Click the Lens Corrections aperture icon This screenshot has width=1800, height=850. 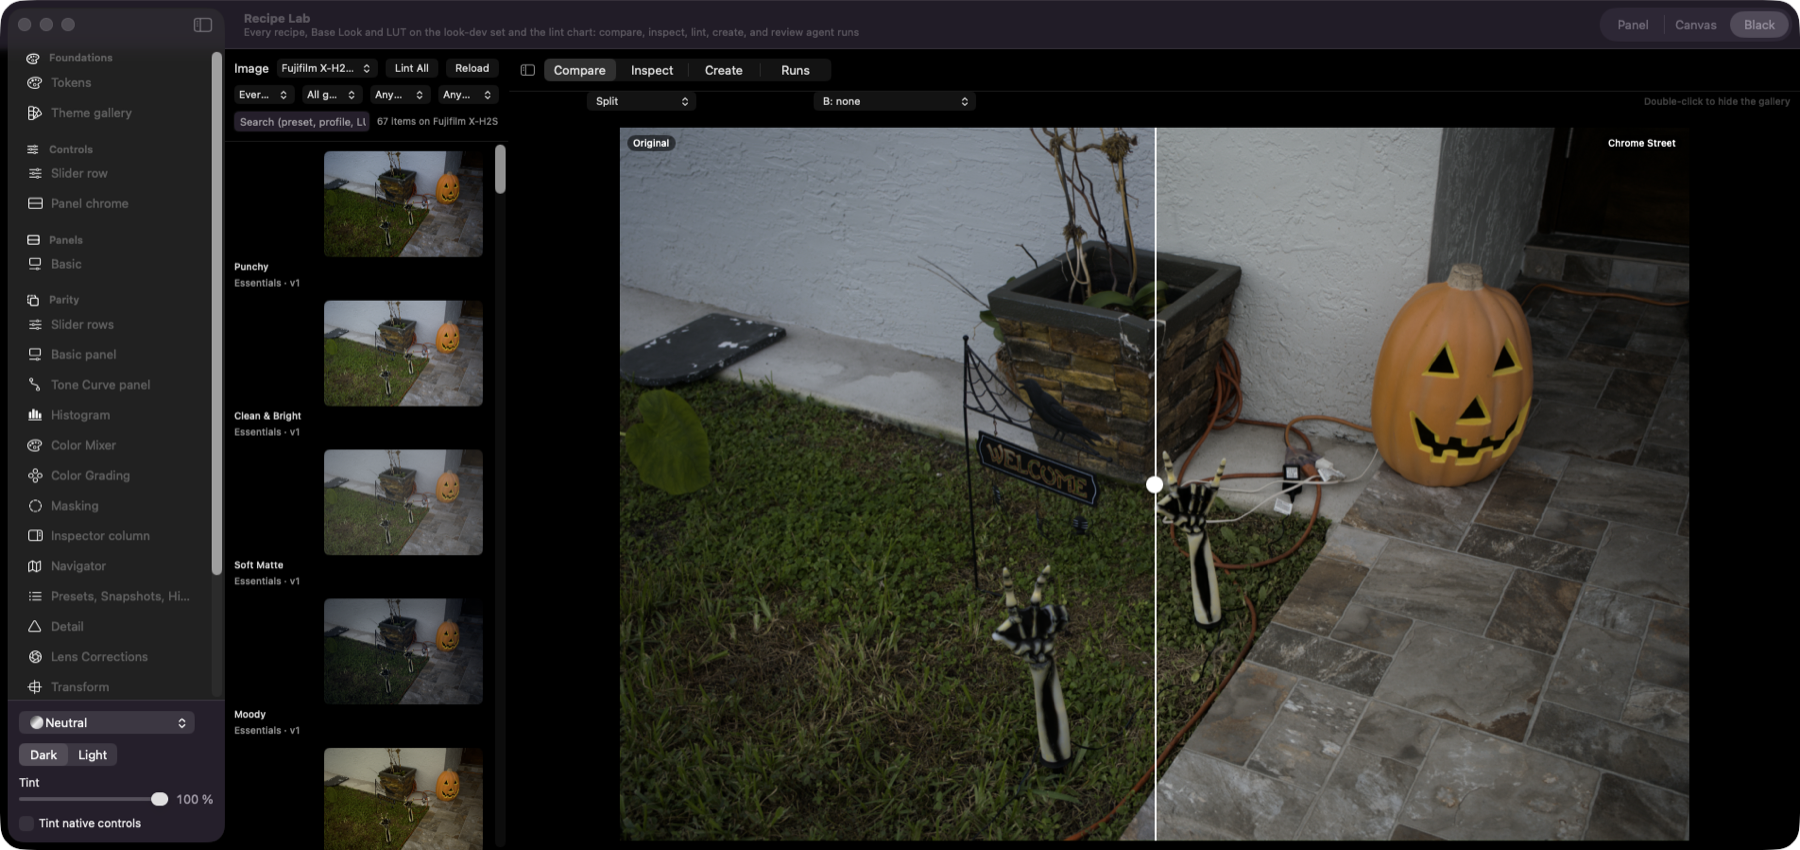pyautogui.click(x=35, y=657)
